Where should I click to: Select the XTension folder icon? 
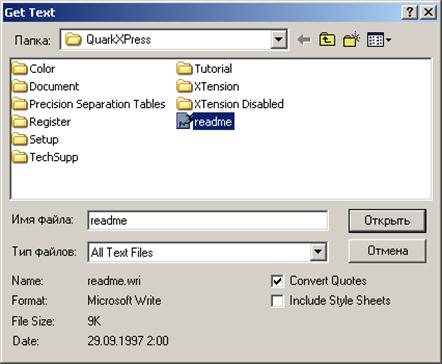(184, 87)
